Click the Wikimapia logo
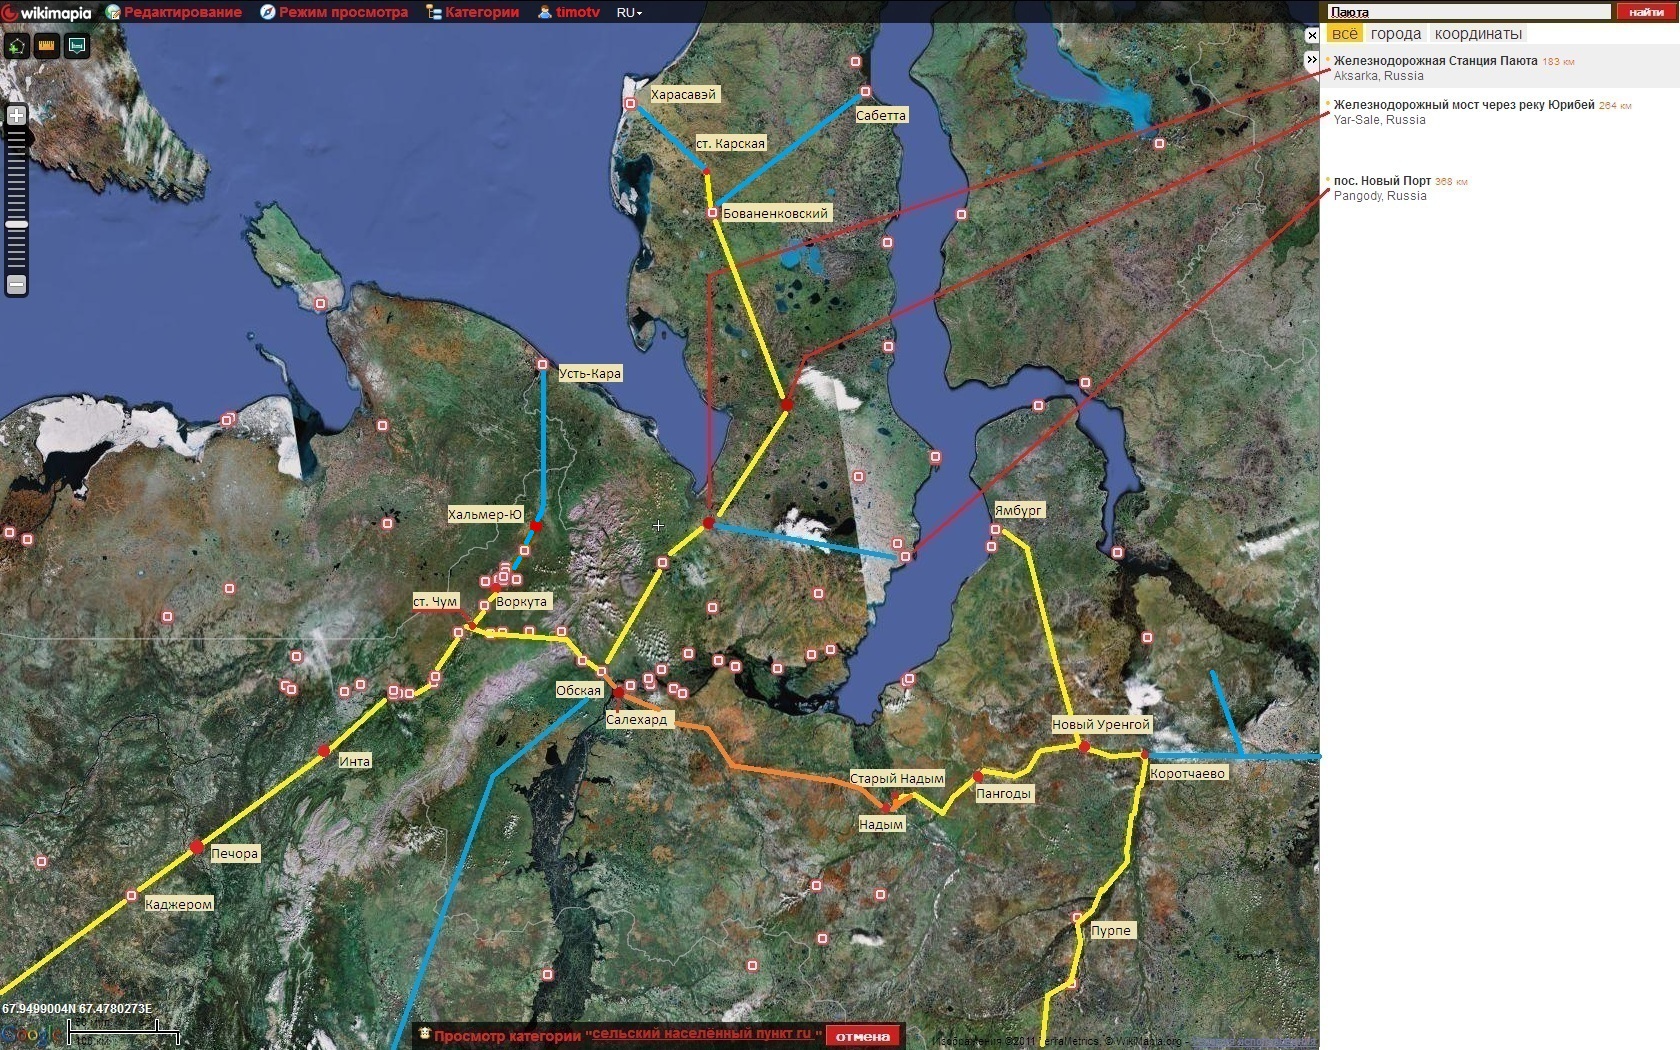The image size is (1680, 1050). (47, 12)
